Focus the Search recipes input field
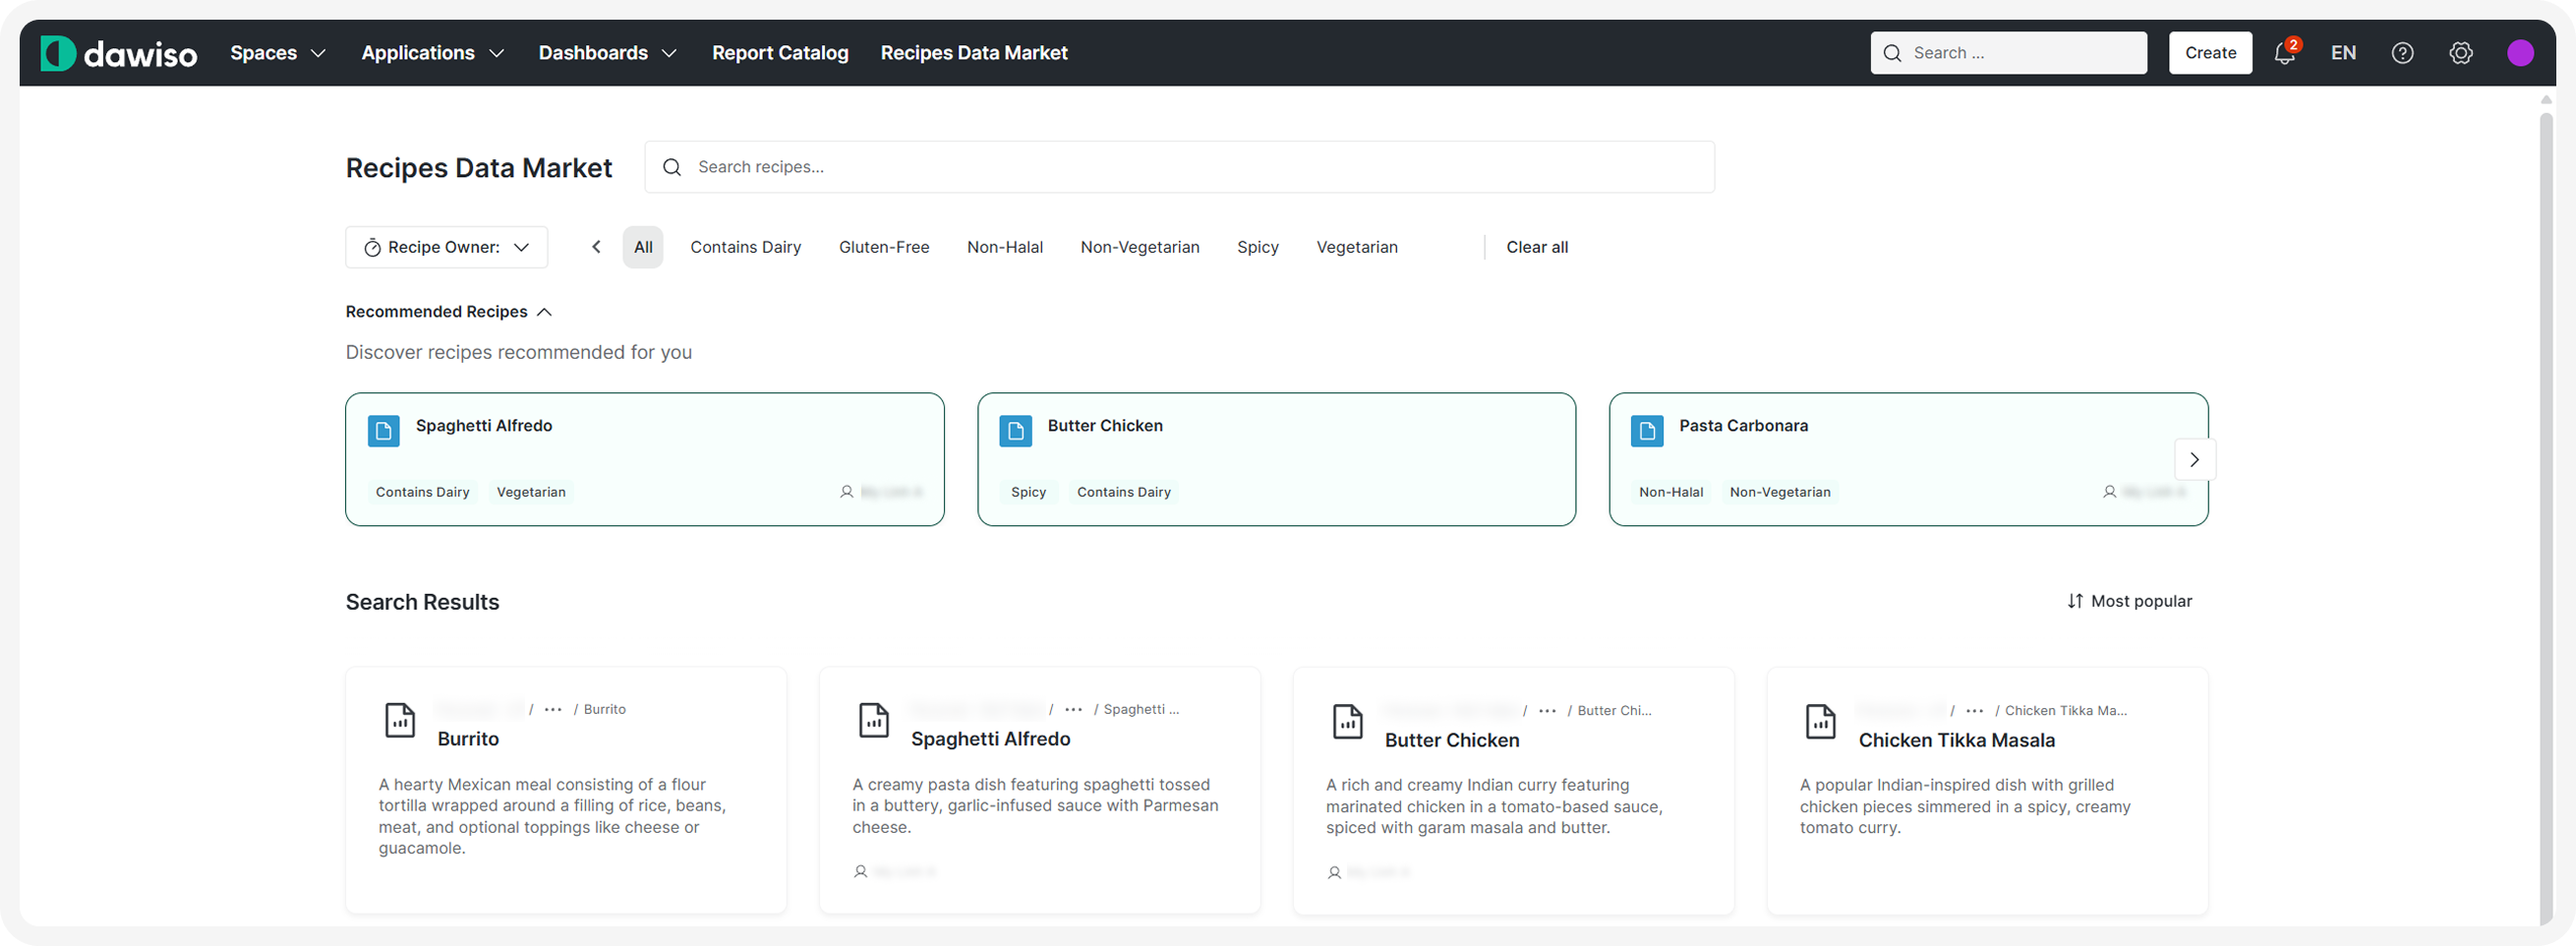Screen dimensions: 2576x946 point(1190,167)
